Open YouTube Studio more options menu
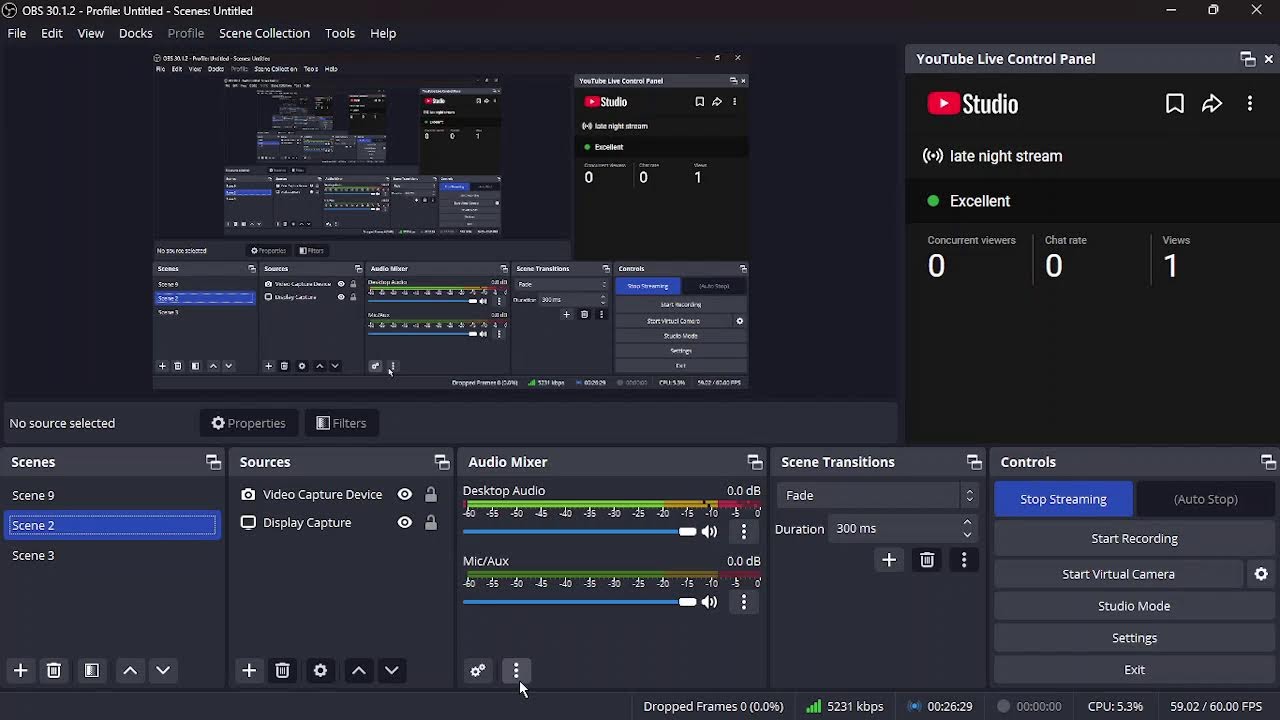The width and height of the screenshot is (1280, 720). [1250, 104]
